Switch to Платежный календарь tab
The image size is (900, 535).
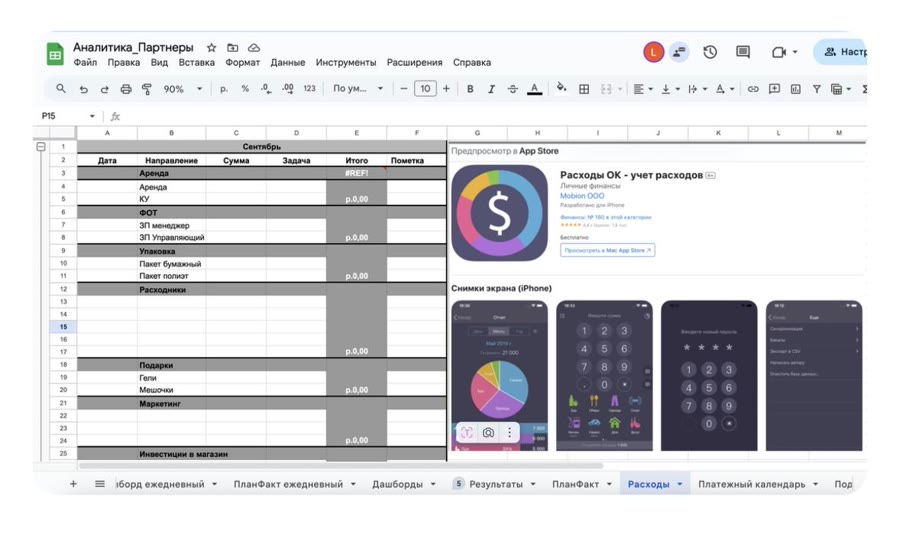point(751,484)
